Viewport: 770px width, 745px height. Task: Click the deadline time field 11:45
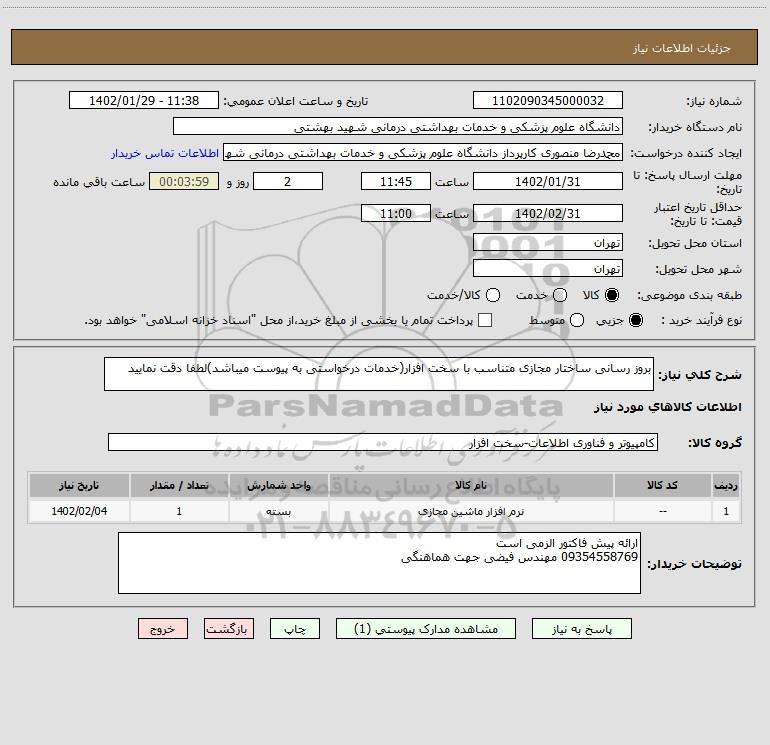(396, 181)
